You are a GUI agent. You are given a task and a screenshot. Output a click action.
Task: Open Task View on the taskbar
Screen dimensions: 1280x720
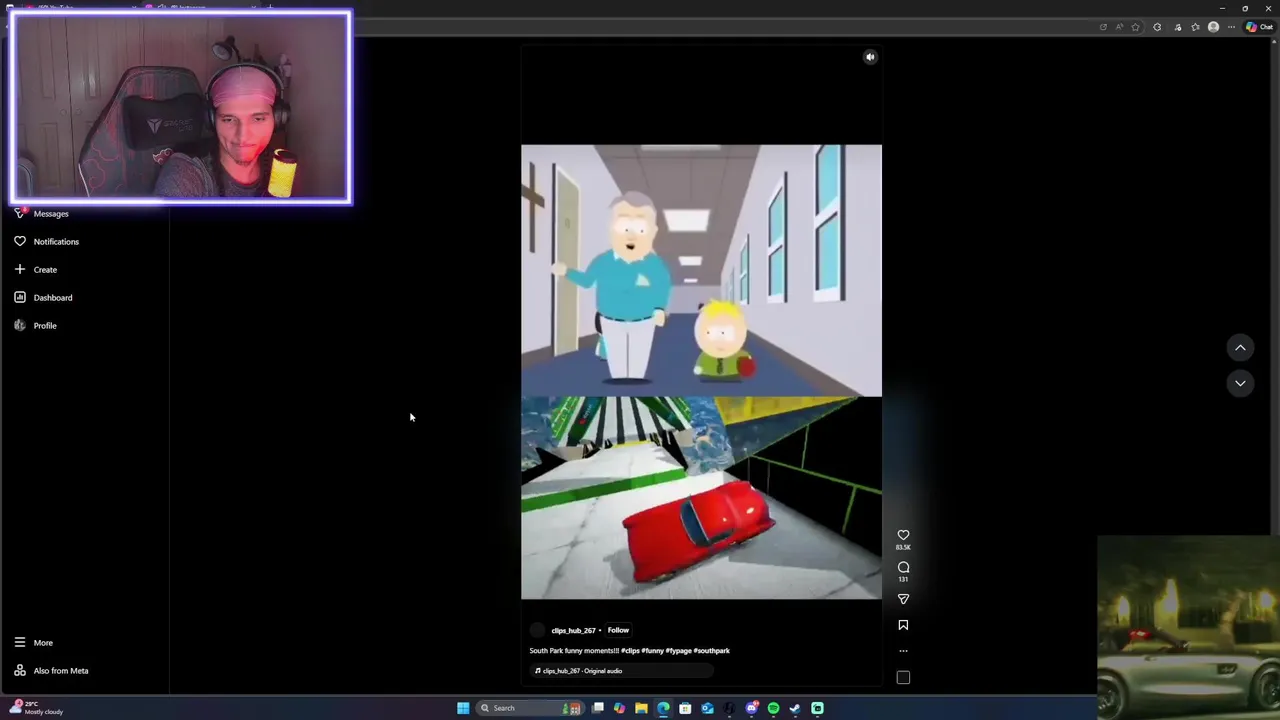[x=598, y=708]
